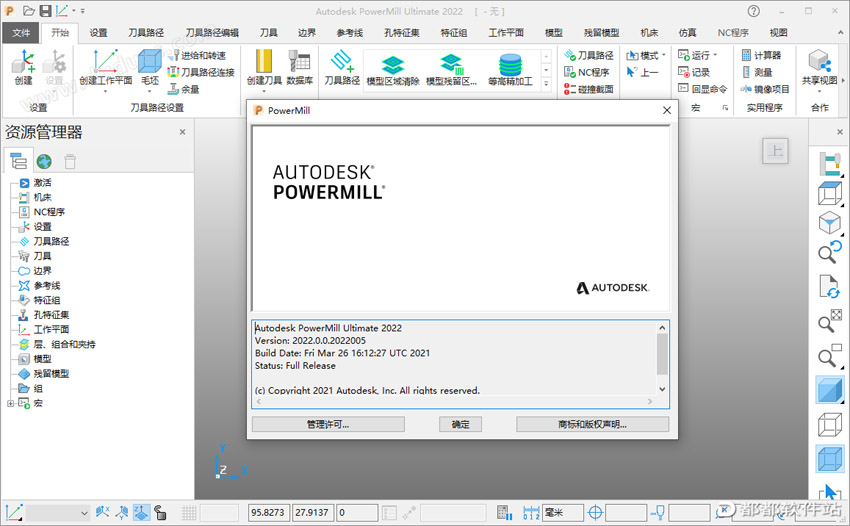Click the X coordinate field 95.8273

tap(268, 512)
